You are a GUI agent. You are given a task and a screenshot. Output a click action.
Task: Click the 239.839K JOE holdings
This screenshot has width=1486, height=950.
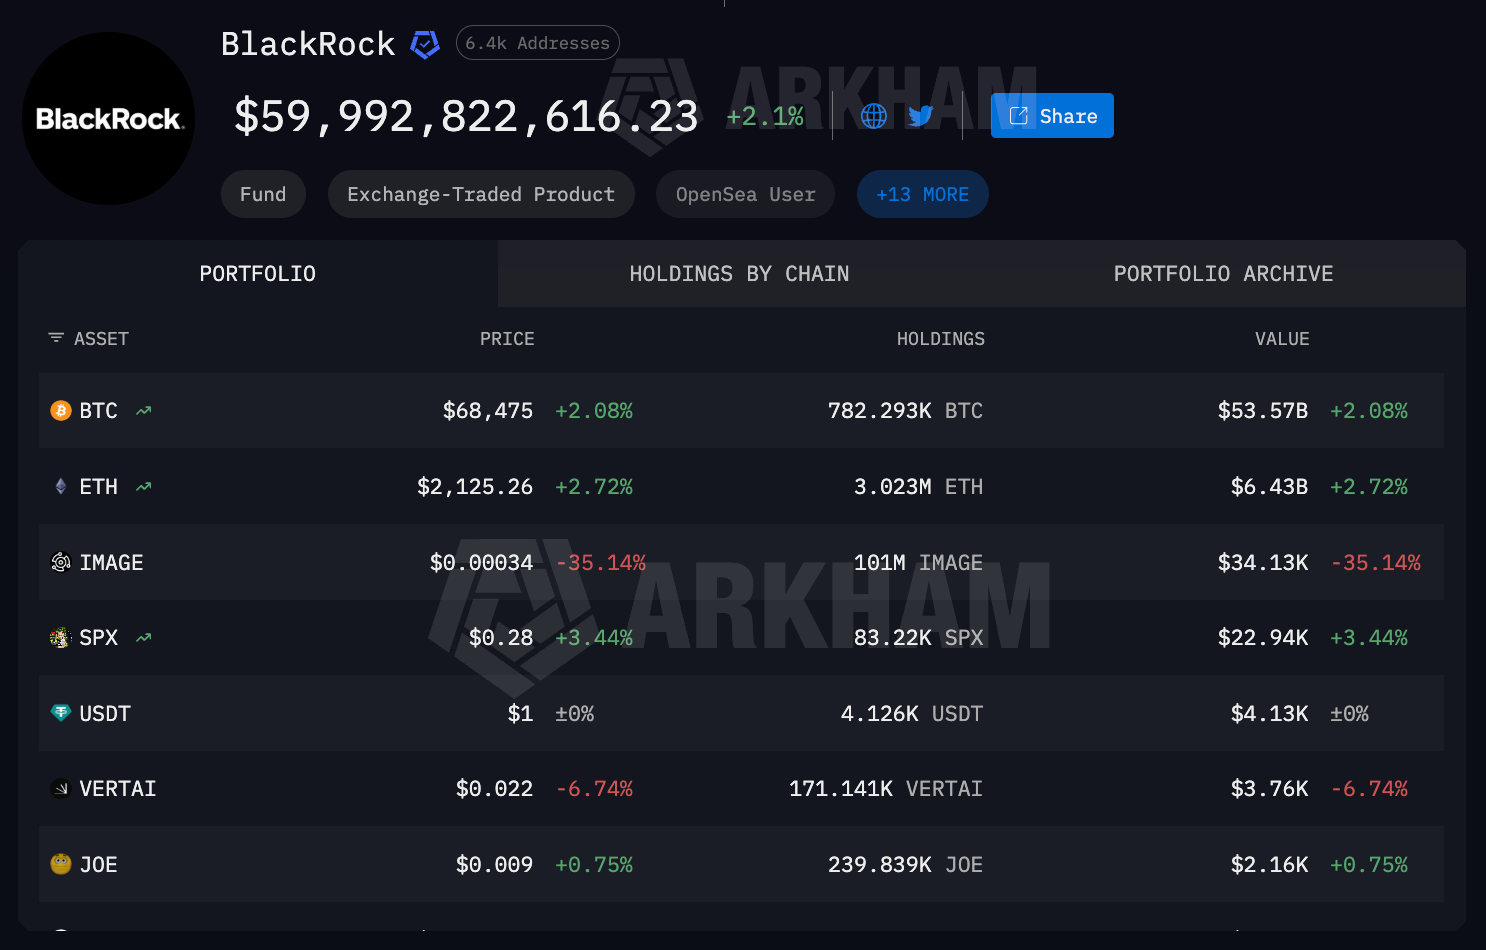click(x=905, y=865)
